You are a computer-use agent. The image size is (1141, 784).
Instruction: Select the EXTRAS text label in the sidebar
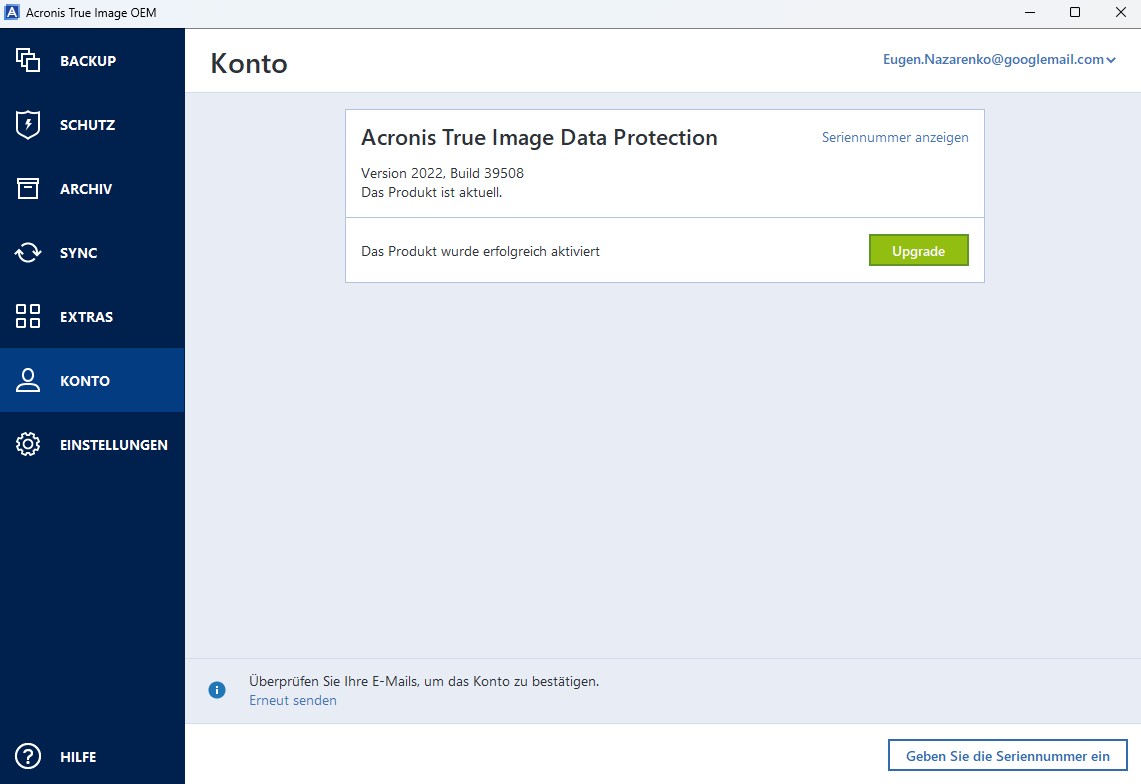point(86,317)
